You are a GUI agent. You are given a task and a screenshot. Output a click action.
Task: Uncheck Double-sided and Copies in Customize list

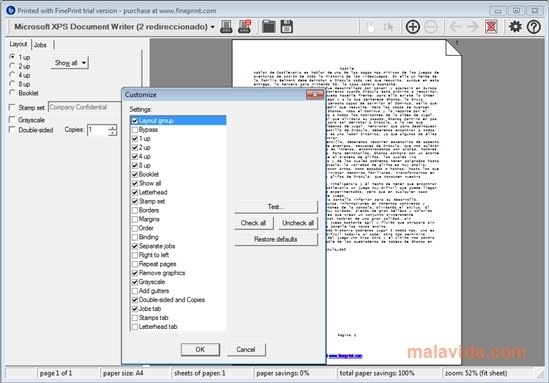pyautogui.click(x=135, y=300)
